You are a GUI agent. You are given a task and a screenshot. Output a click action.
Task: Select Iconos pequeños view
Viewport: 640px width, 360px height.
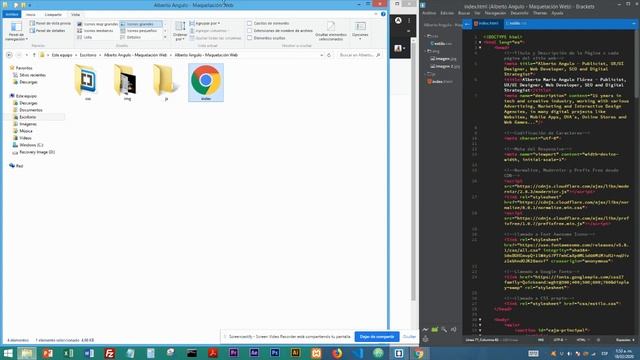pos(139,31)
